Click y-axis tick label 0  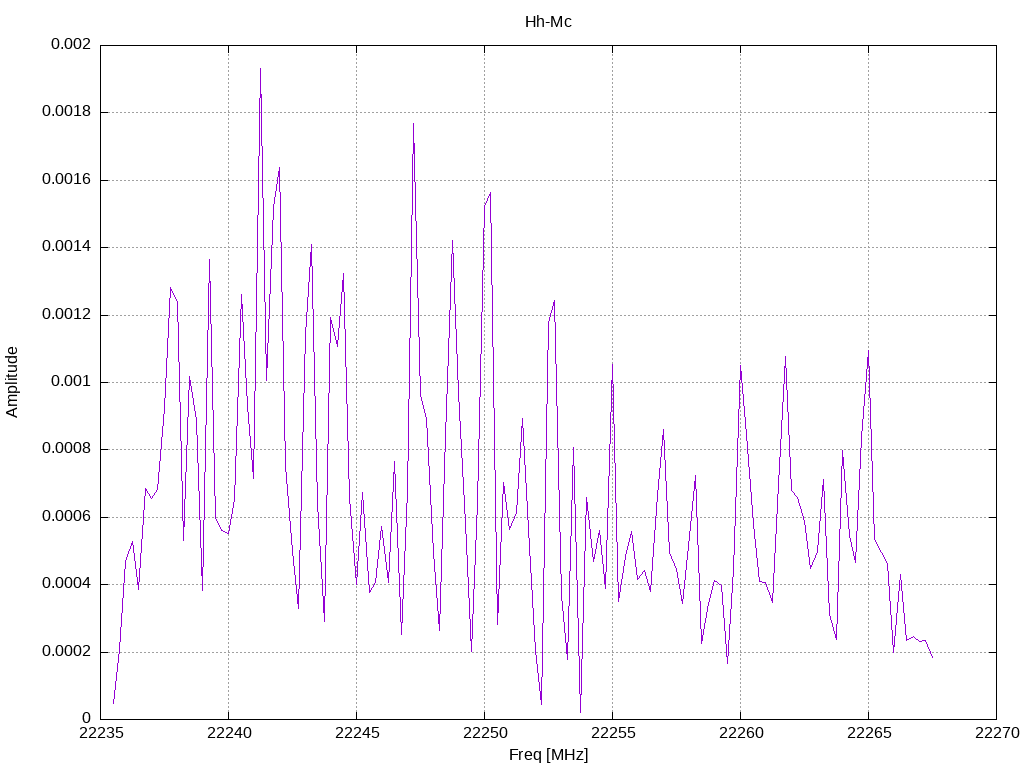[86, 719]
